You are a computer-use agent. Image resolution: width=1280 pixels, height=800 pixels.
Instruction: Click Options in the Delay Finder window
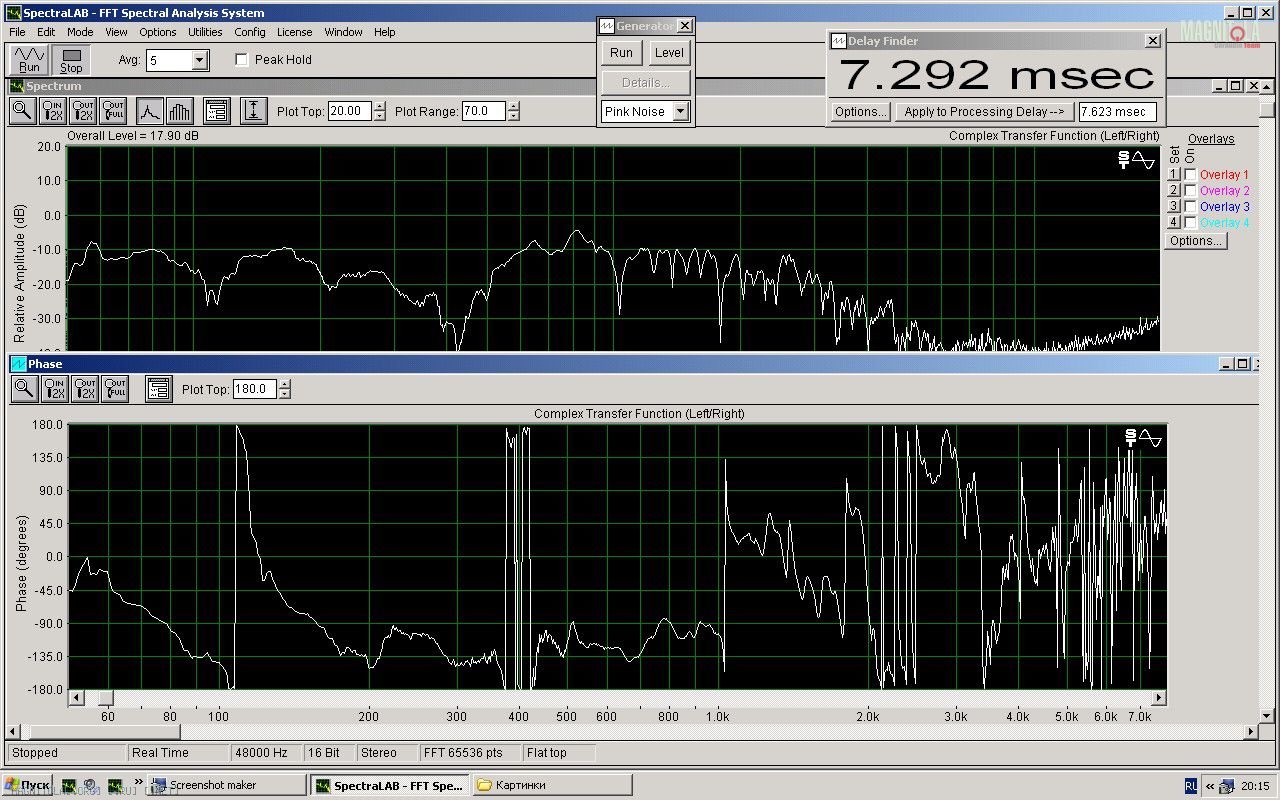point(860,112)
